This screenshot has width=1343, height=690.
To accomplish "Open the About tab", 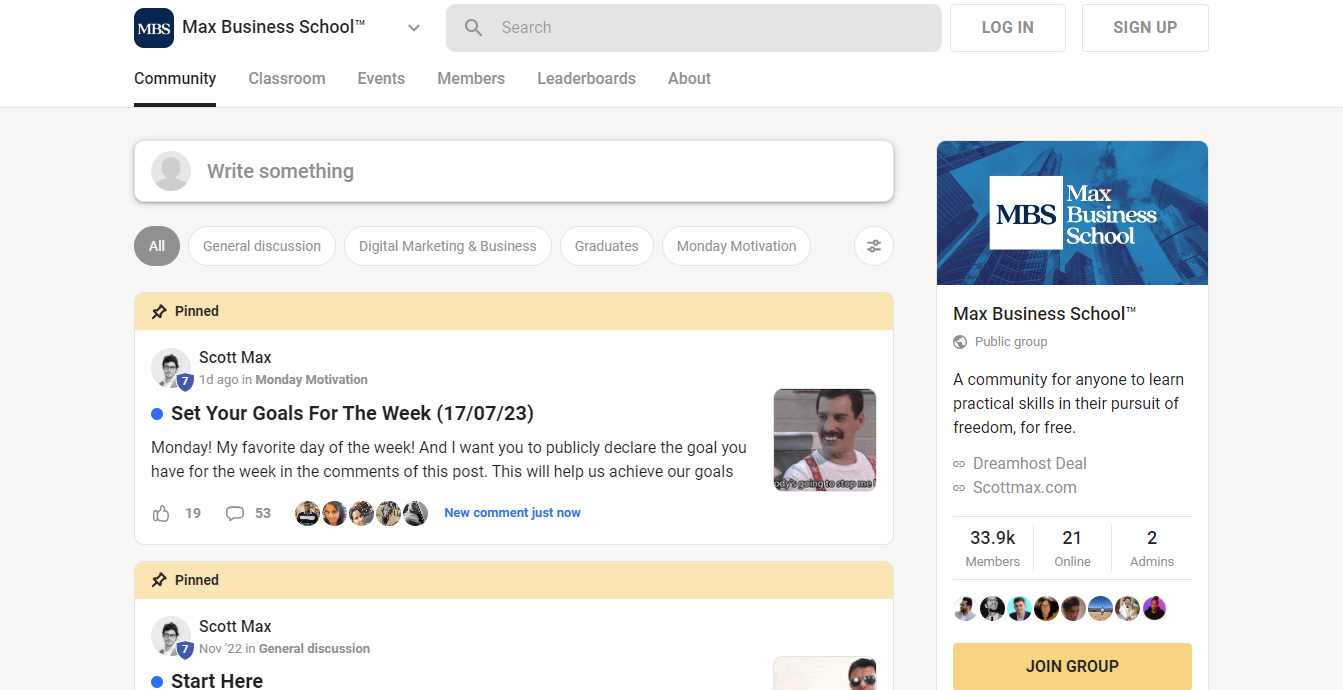I will click(x=689, y=79).
